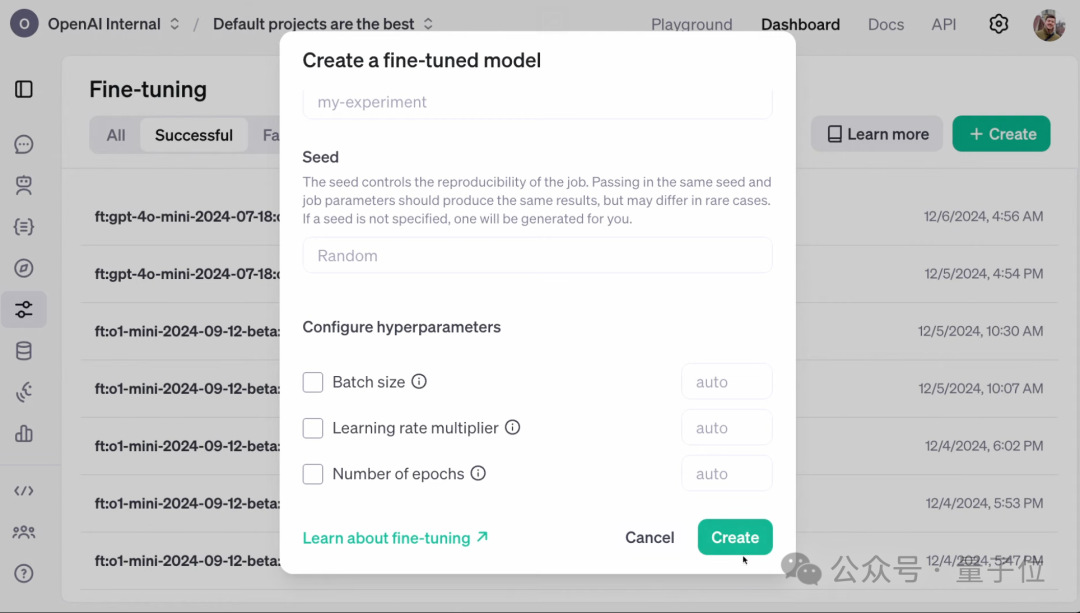Screen dimensions: 1080x613
Task: Open the Playground menu item
Action: pos(692,24)
